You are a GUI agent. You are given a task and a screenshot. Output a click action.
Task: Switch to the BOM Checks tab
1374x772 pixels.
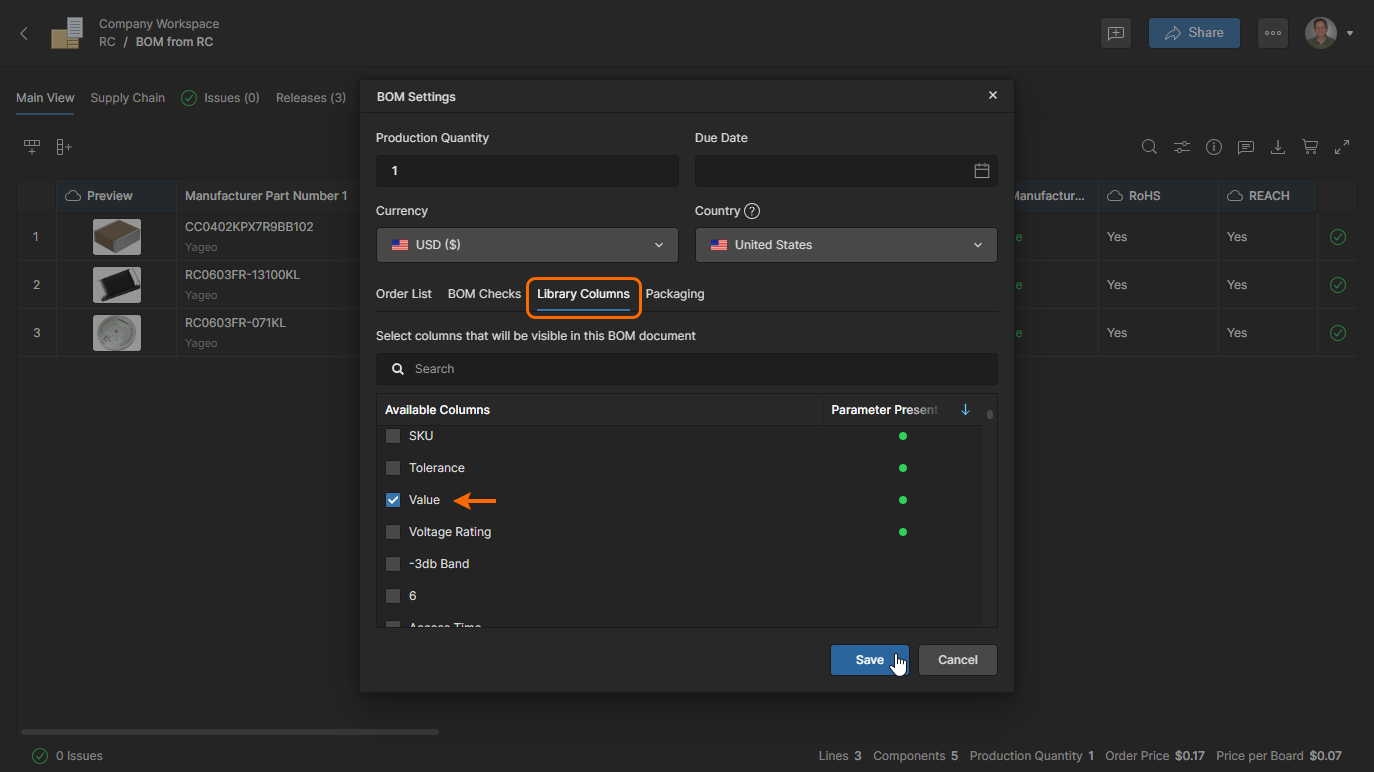[484, 294]
